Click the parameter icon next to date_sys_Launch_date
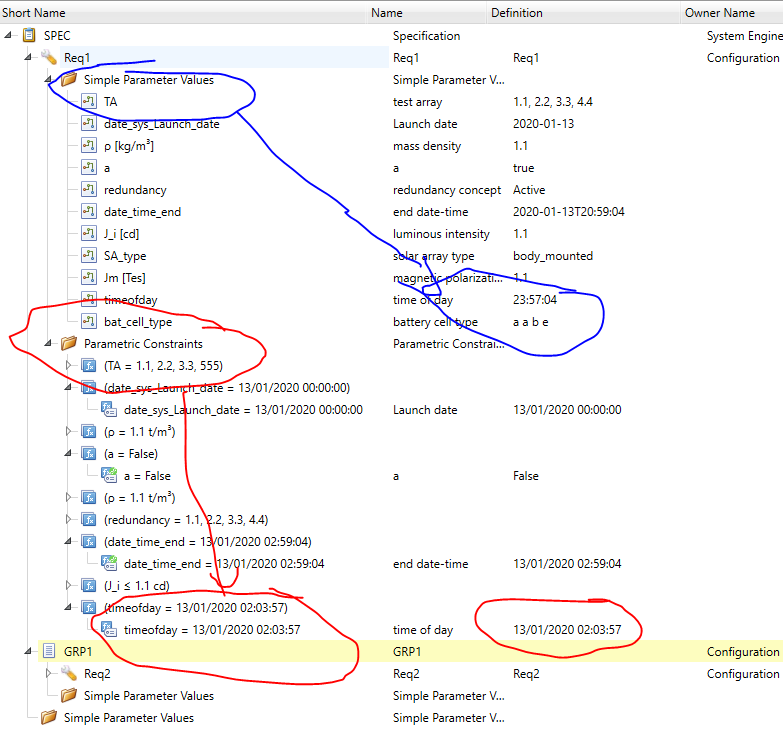Screen dimensions: 783x730 89,123
